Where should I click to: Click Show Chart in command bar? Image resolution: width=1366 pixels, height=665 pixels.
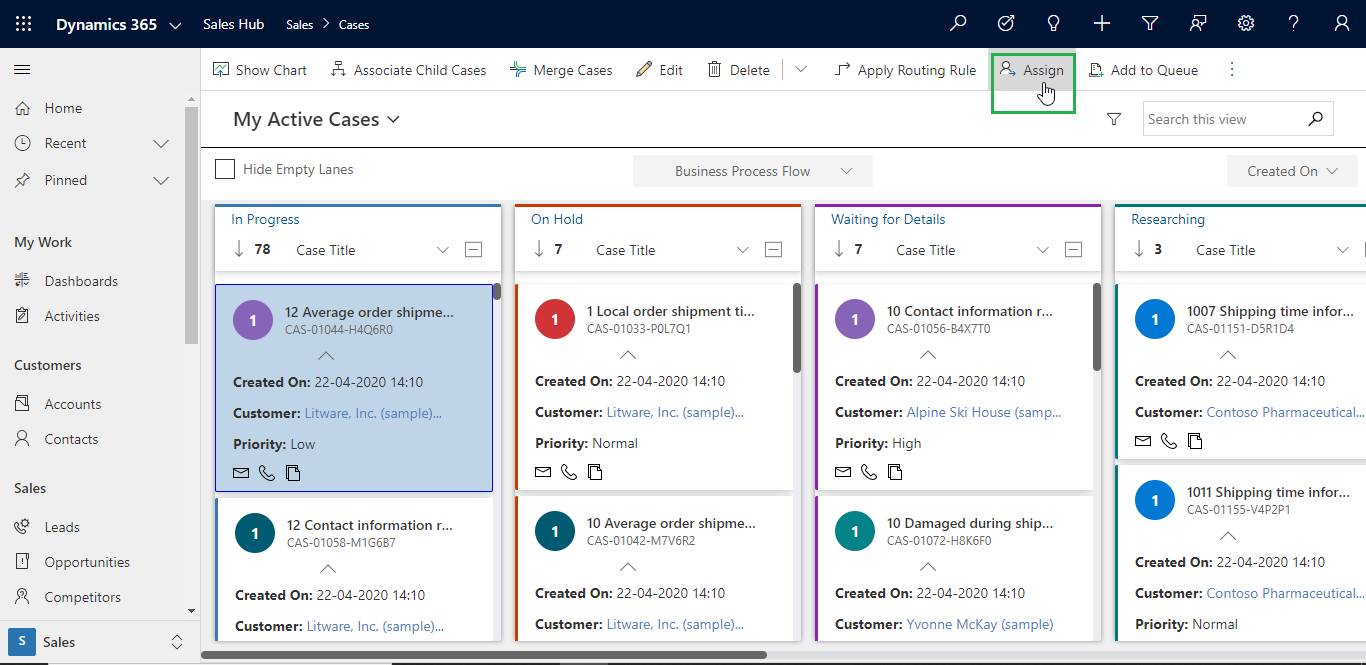tap(260, 70)
